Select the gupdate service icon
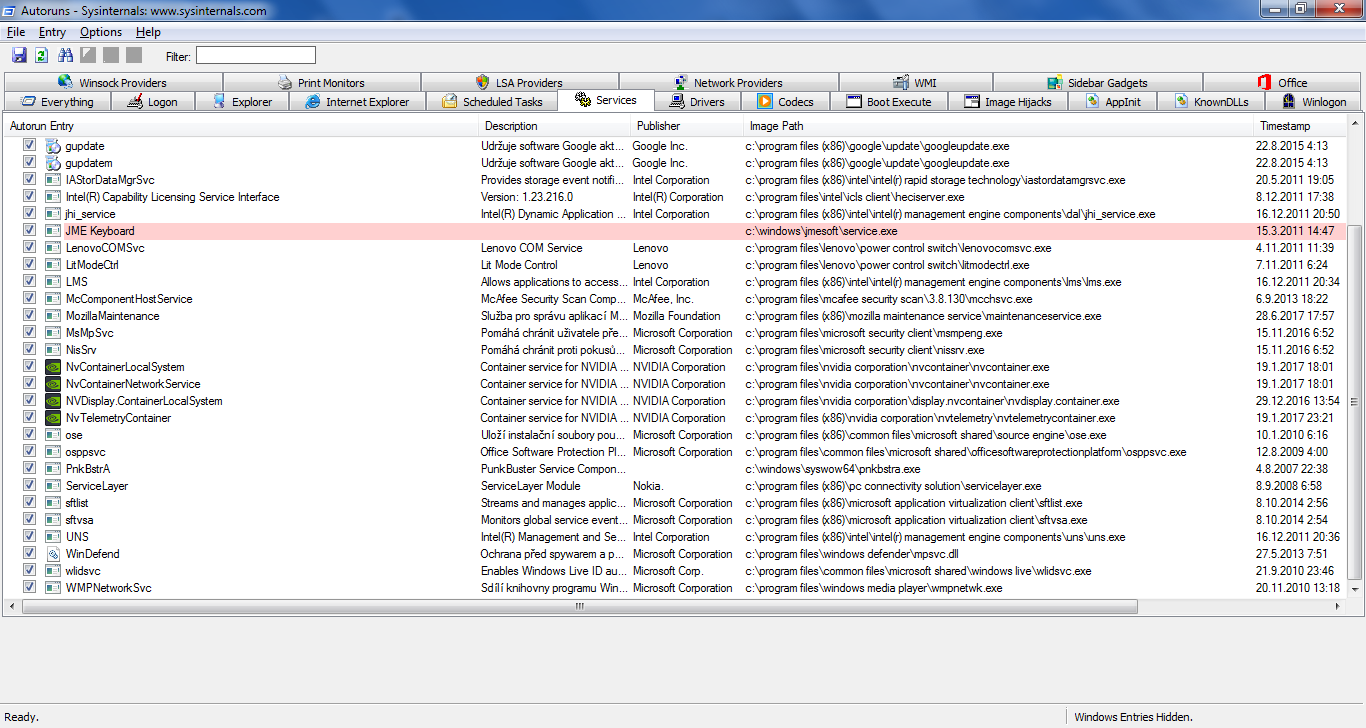The width and height of the screenshot is (1366, 728). 53,146
